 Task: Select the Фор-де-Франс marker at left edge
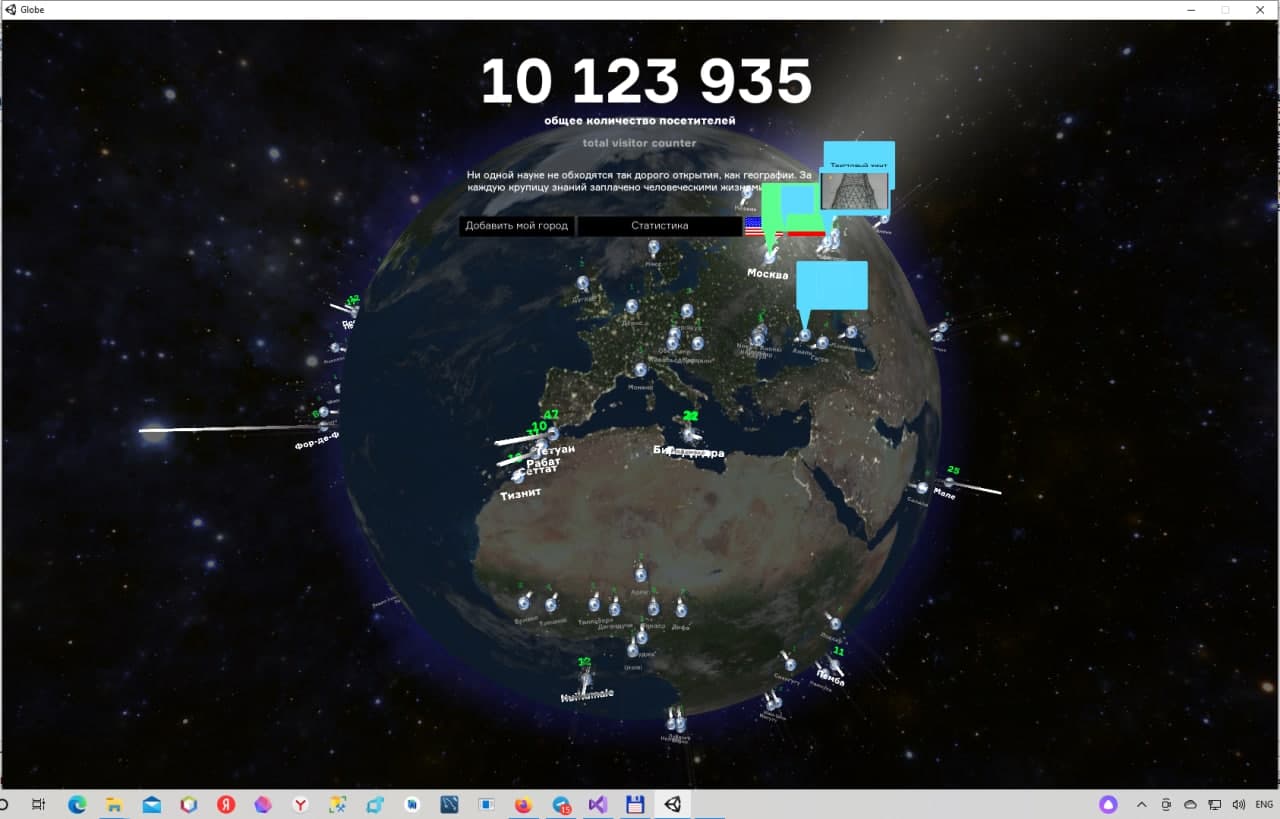322,427
